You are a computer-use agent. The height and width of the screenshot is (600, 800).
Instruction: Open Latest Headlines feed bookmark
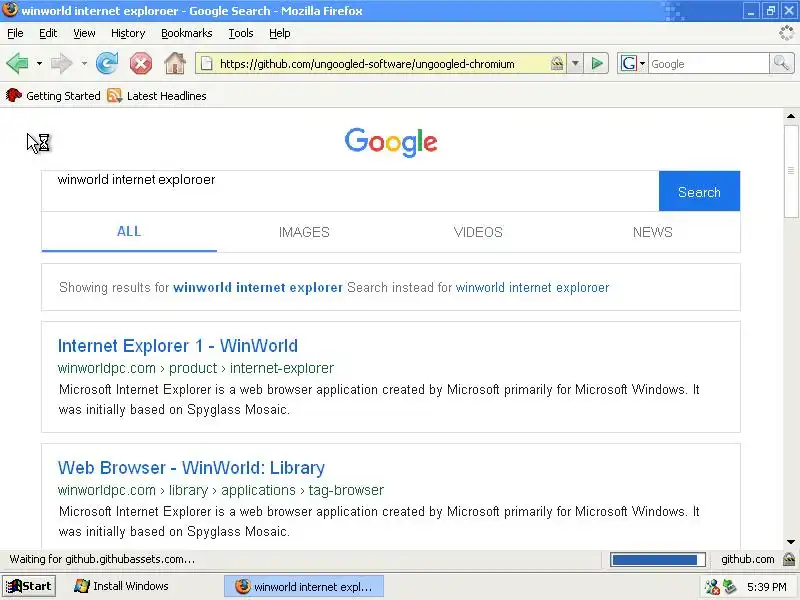(x=157, y=96)
